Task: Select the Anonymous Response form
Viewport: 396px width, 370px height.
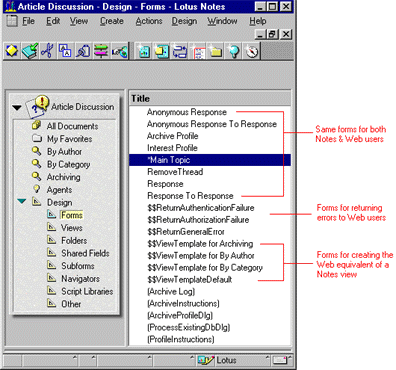Action: (187, 112)
